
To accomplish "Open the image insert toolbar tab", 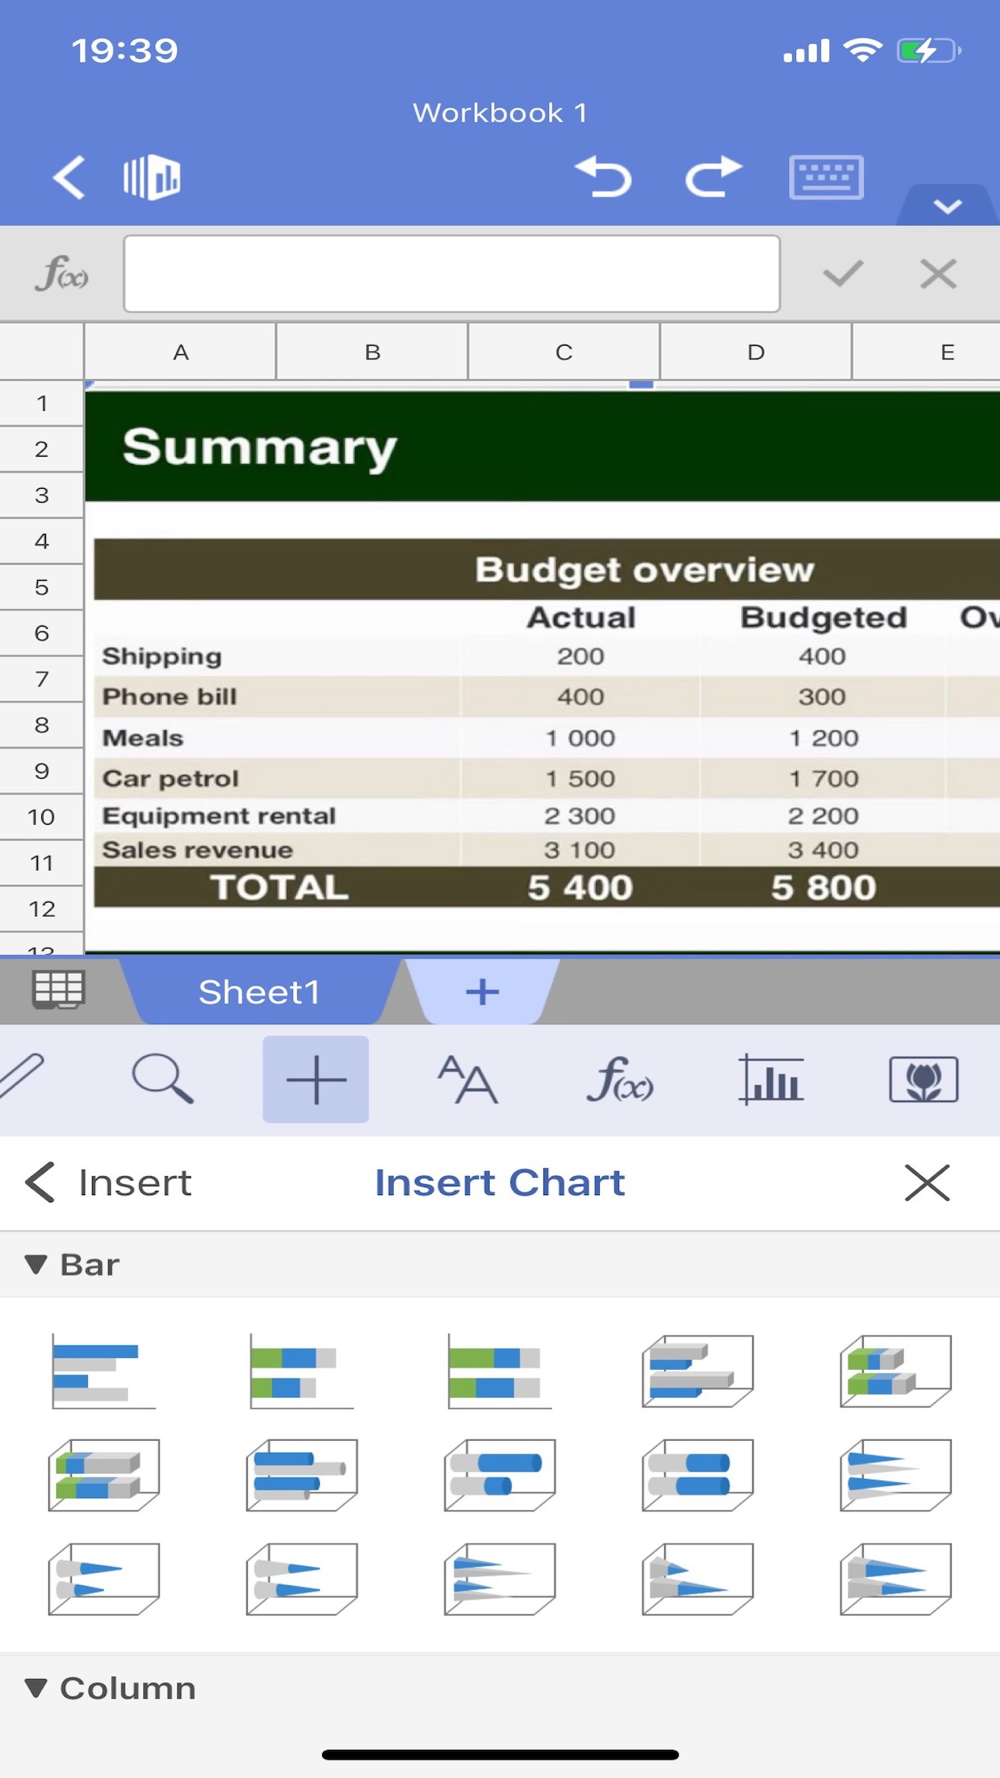I will click(x=924, y=1080).
